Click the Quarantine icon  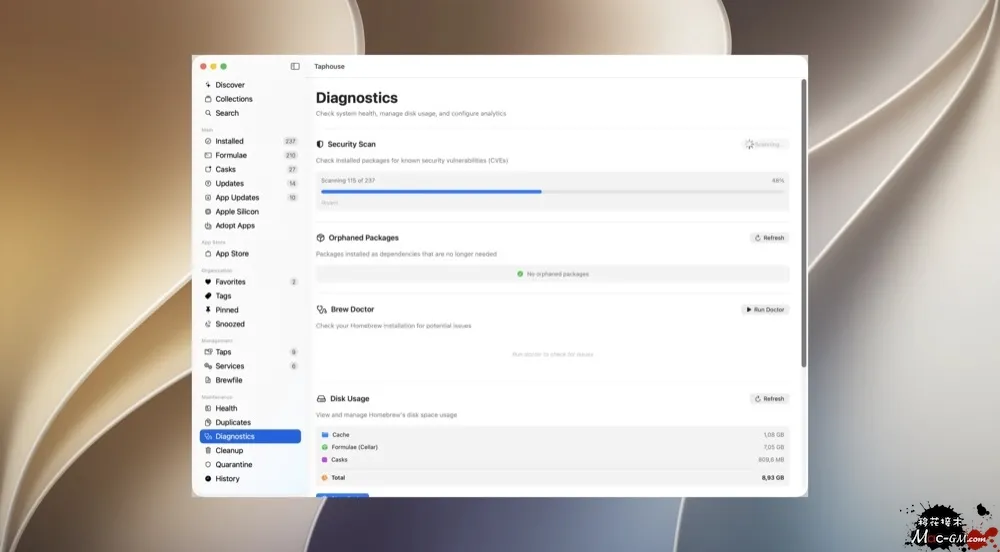(208, 464)
